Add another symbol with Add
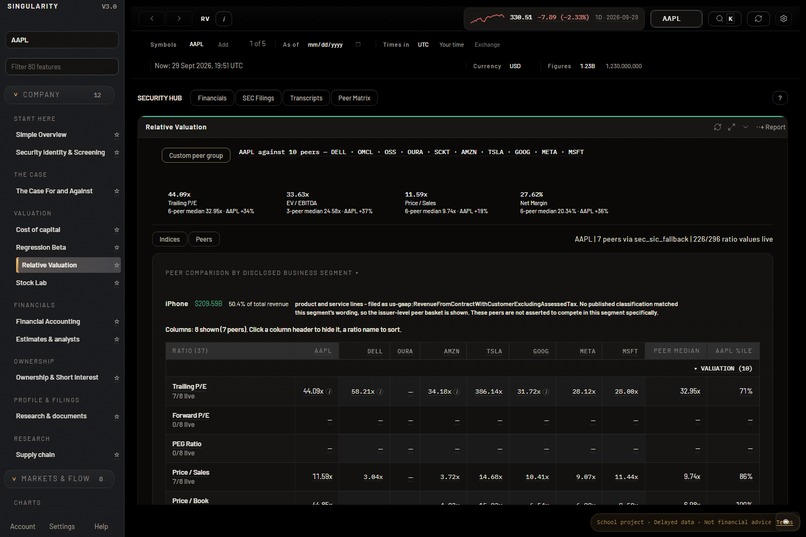 (223, 45)
